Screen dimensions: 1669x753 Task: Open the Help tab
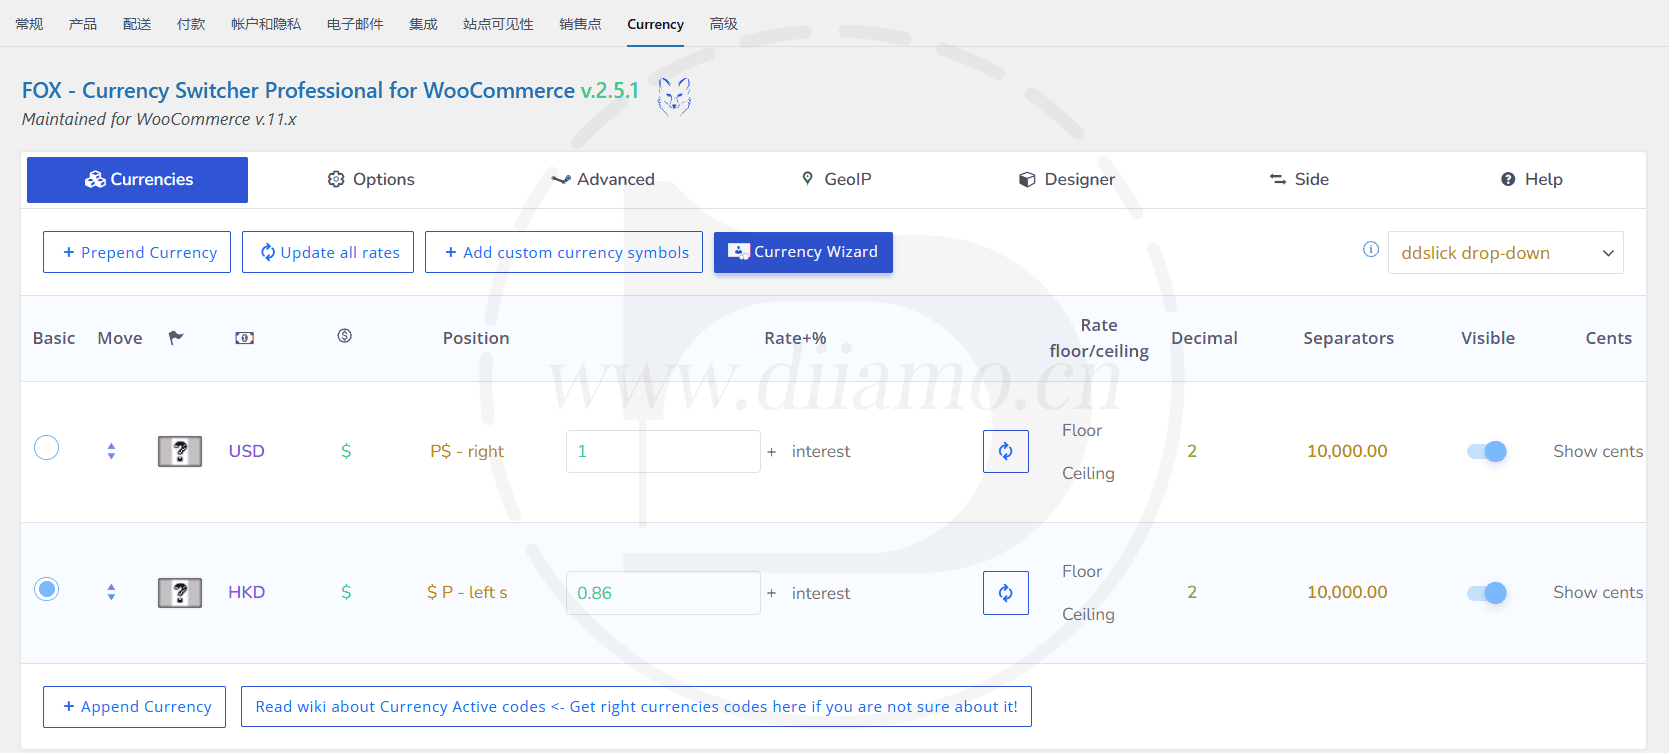pos(1532,180)
